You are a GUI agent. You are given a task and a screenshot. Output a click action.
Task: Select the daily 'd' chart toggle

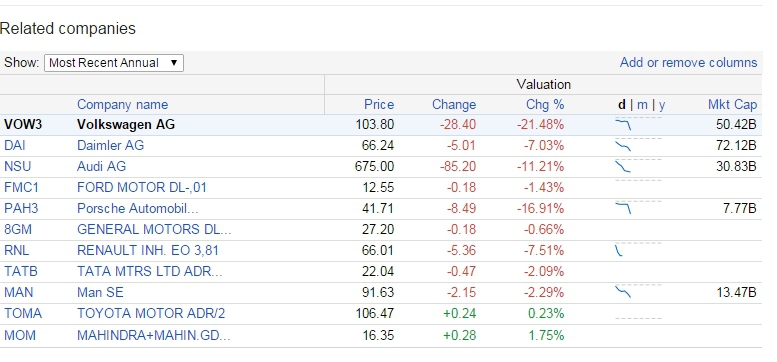[622, 104]
